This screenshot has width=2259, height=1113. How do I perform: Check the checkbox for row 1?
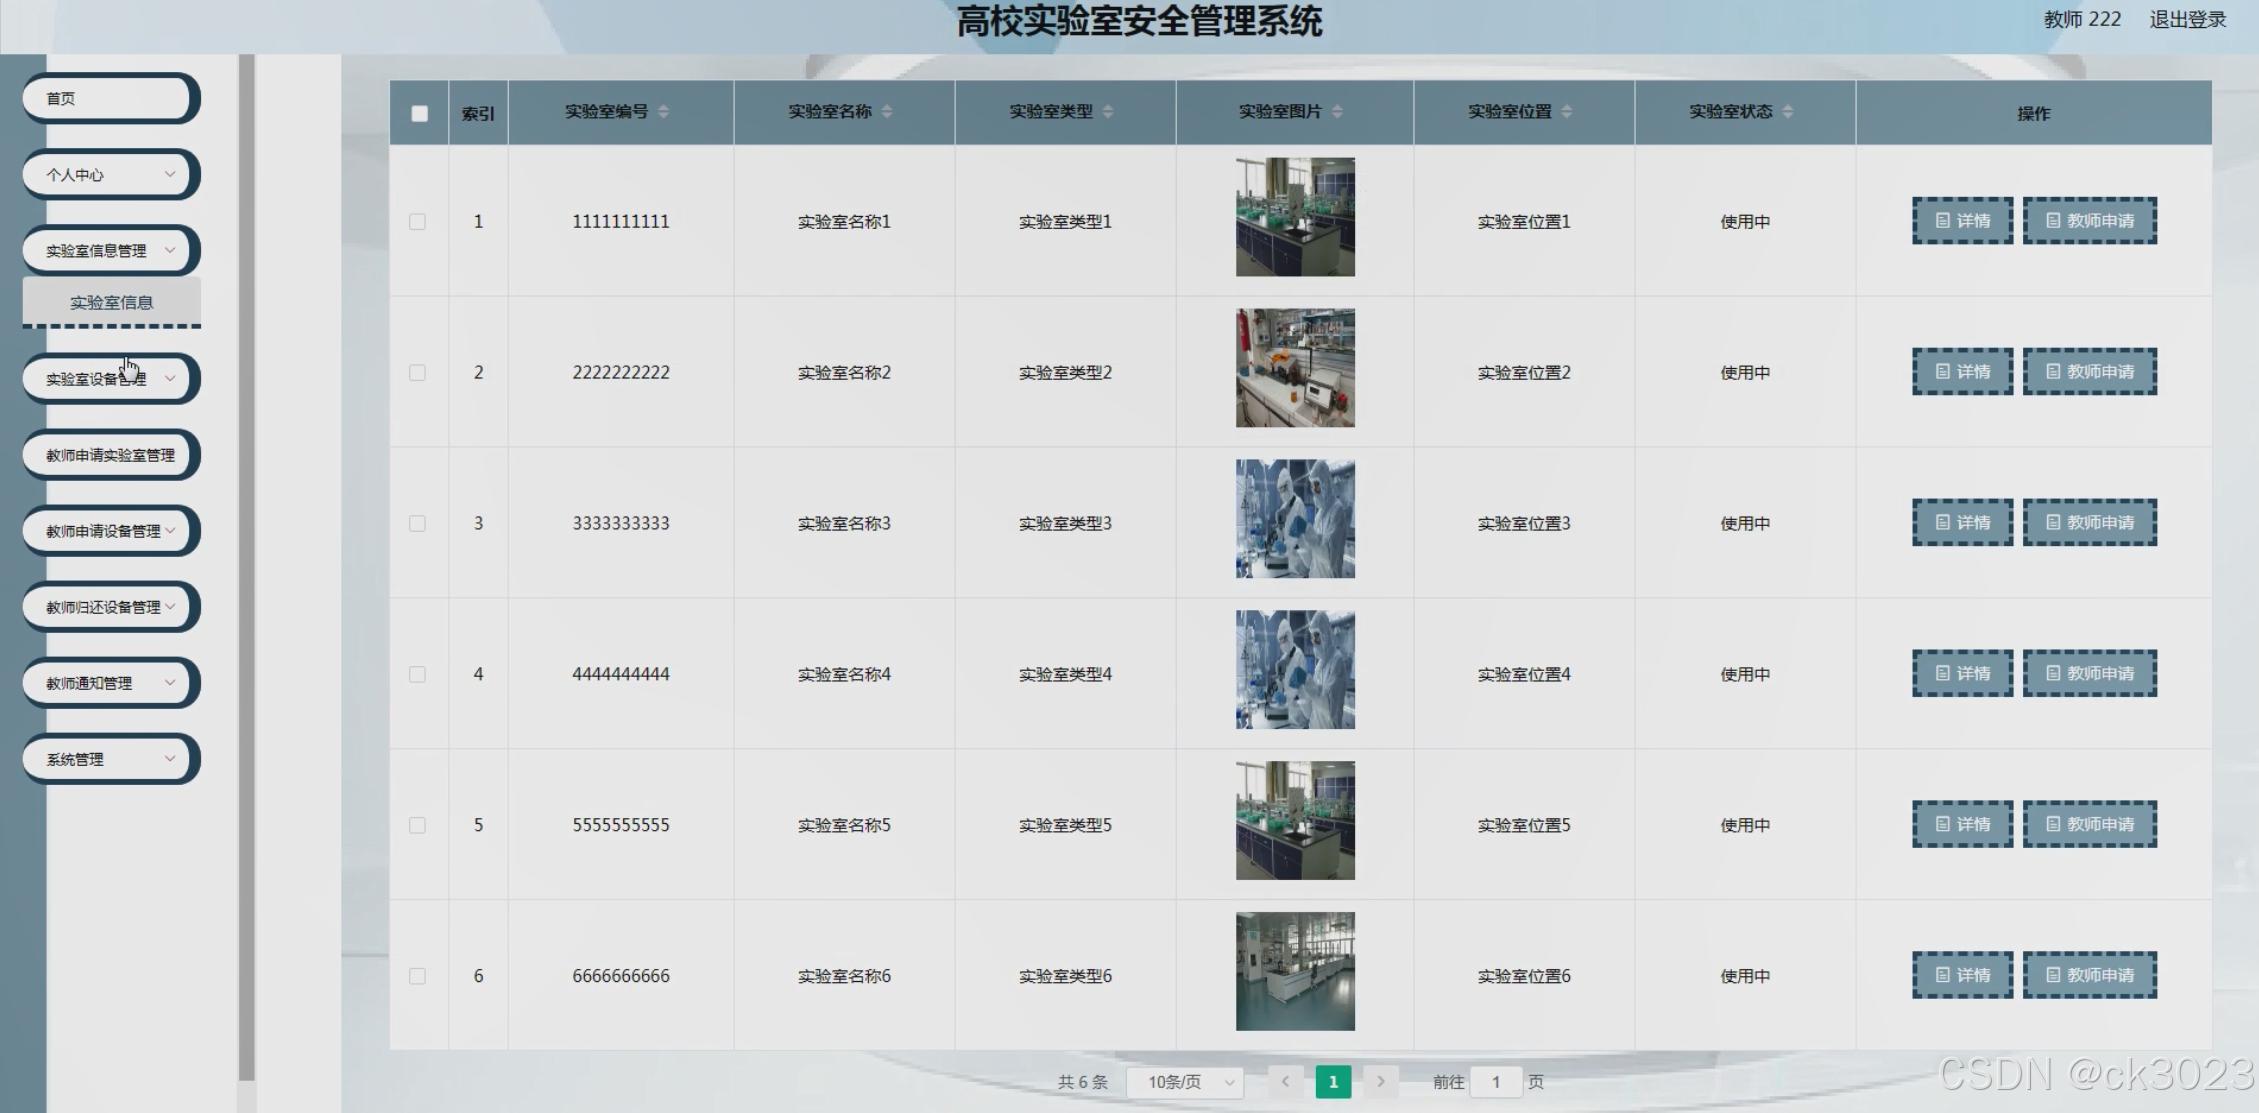coord(417,222)
